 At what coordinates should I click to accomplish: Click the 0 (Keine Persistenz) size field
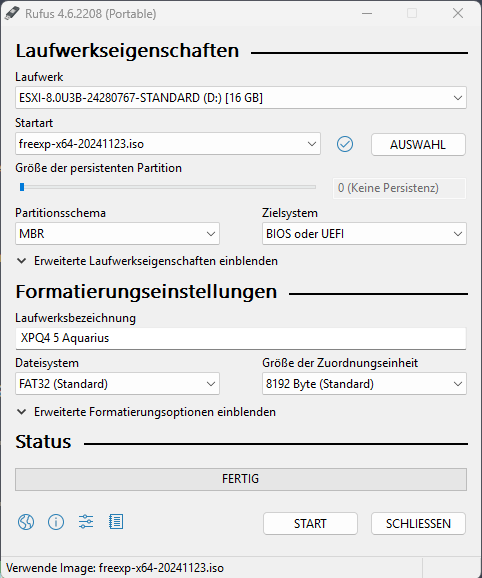click(399, 188)
